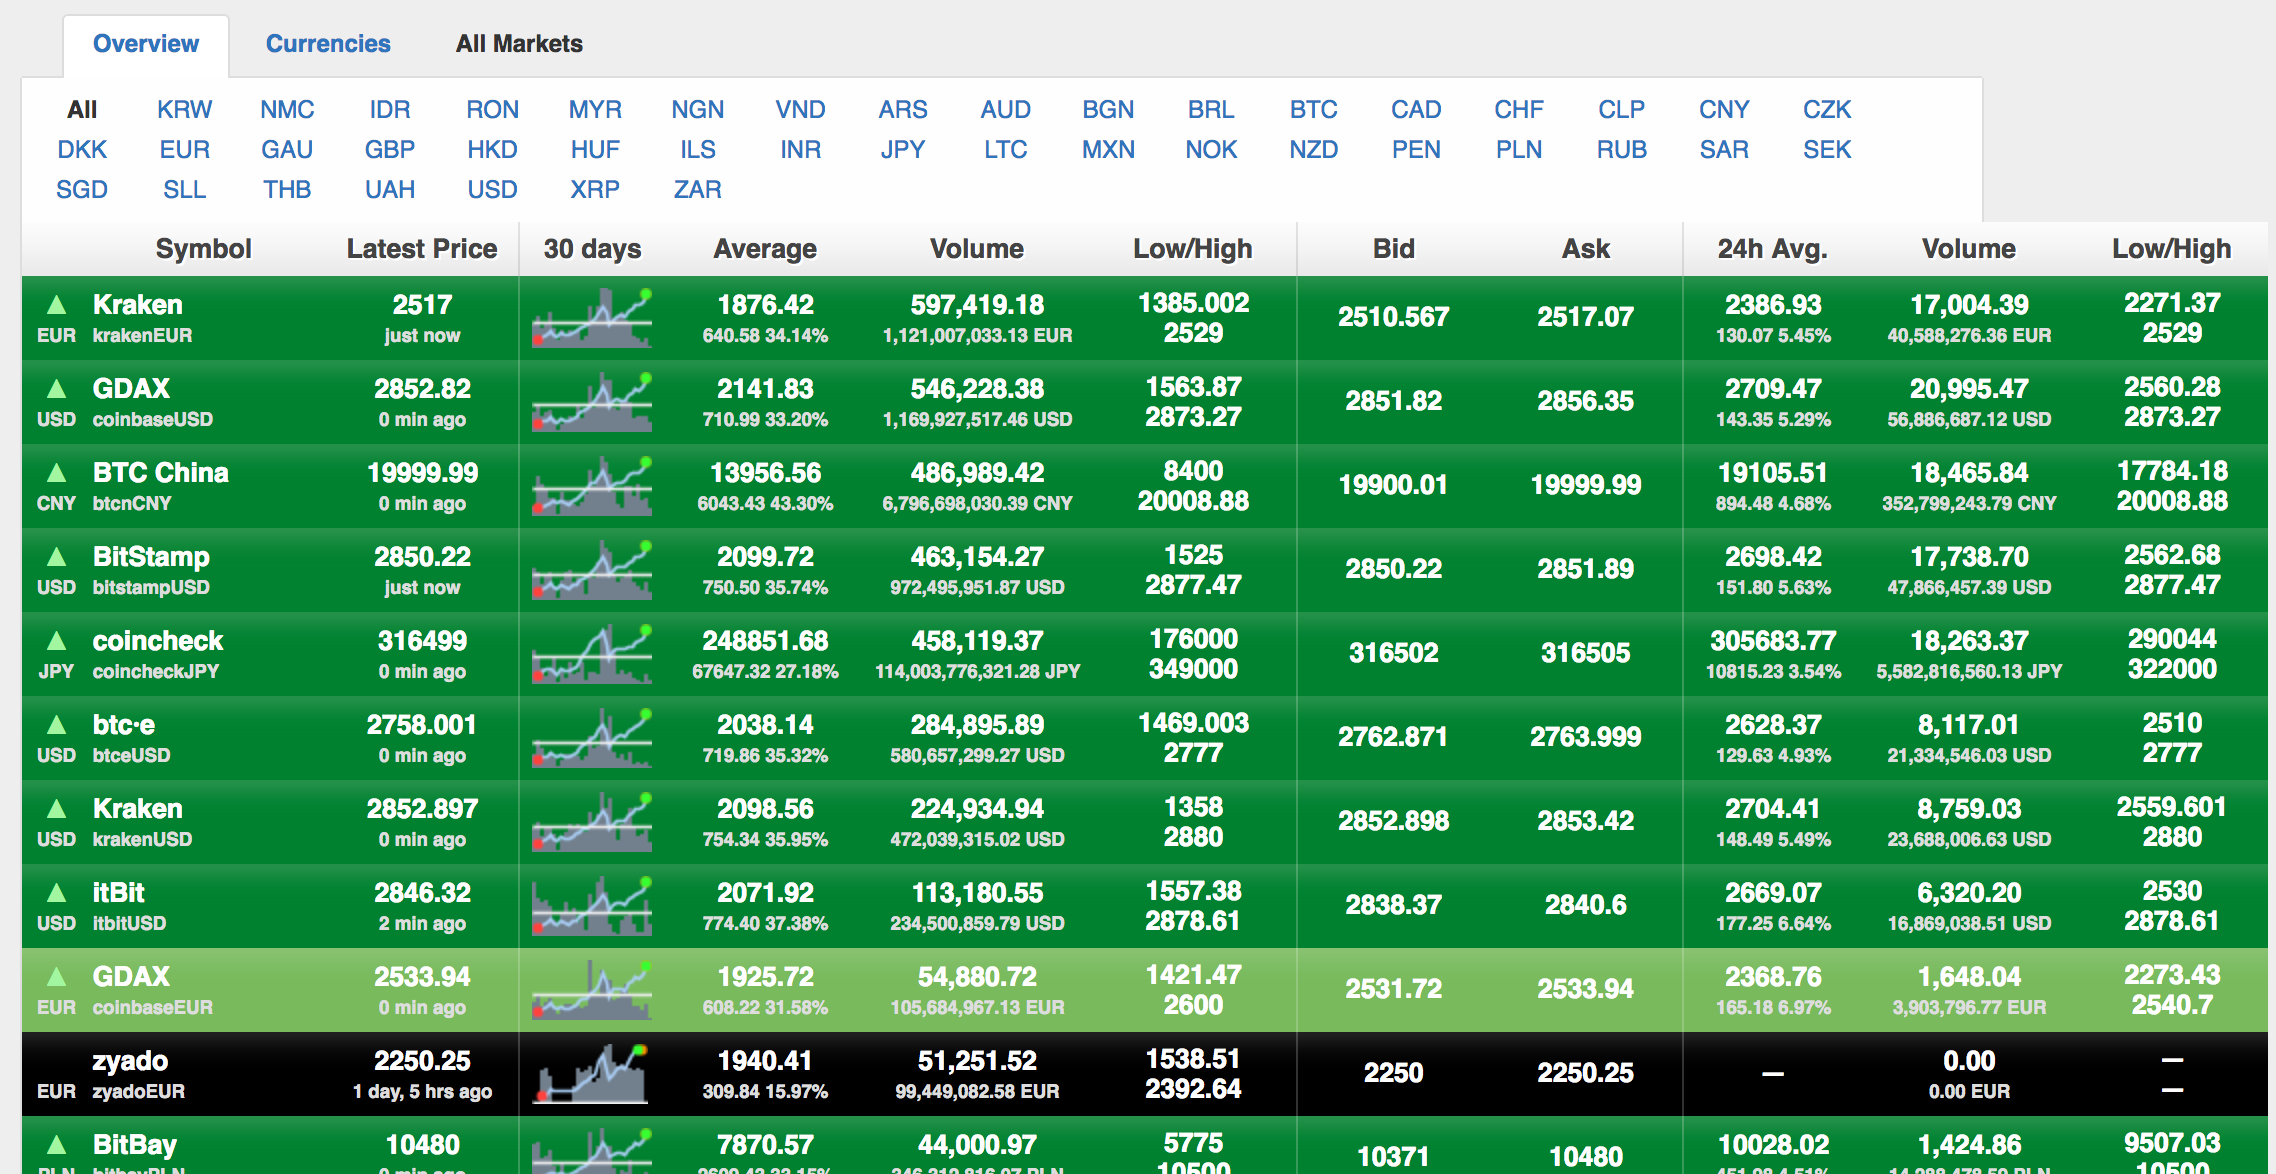Open the zyado zyadoEUR market

[x=130, y=1060]
